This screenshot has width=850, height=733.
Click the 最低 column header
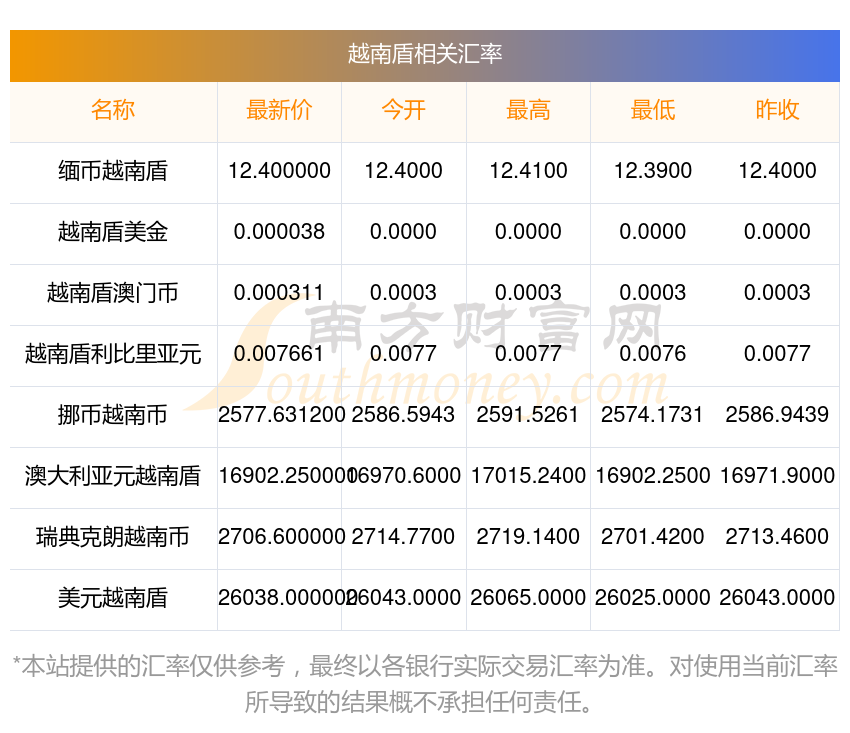point(653,110)
